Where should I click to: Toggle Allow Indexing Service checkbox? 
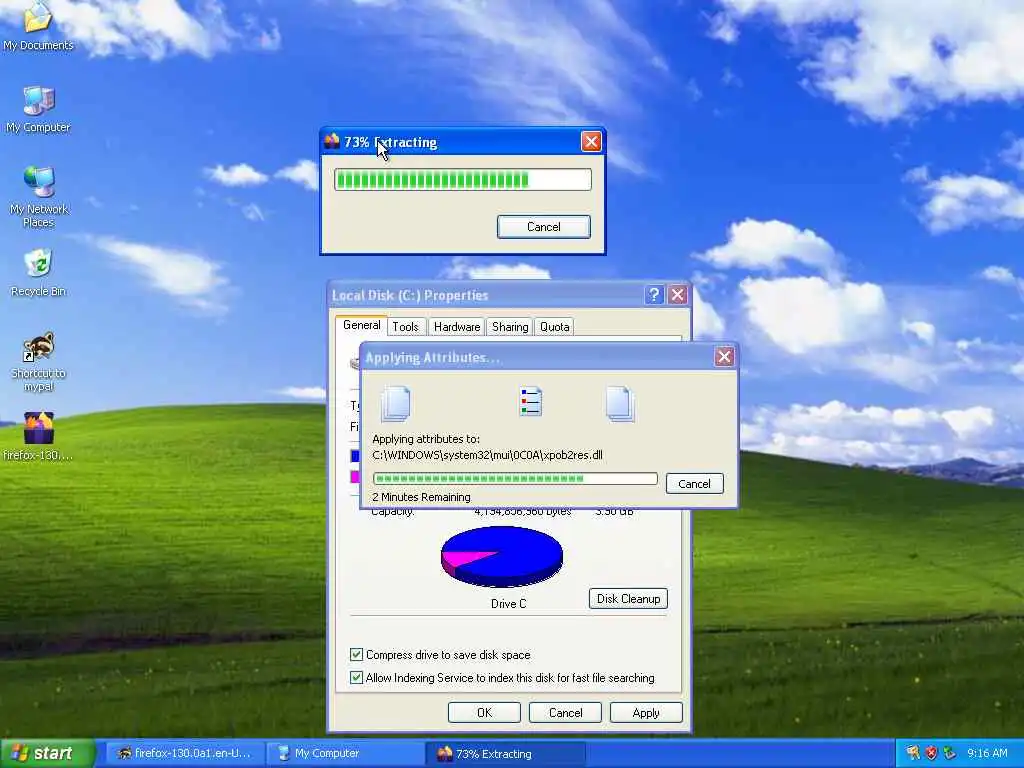tap(357, 677)
